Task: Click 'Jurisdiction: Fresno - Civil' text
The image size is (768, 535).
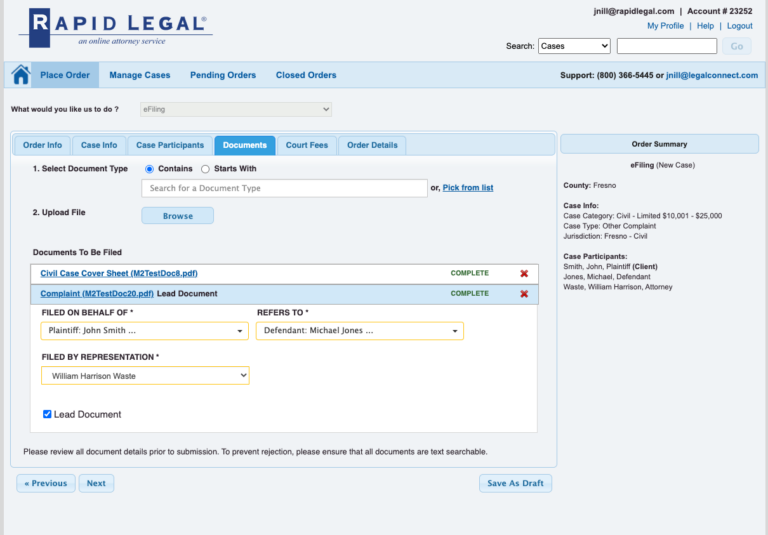Action: (x=605, y=236)
